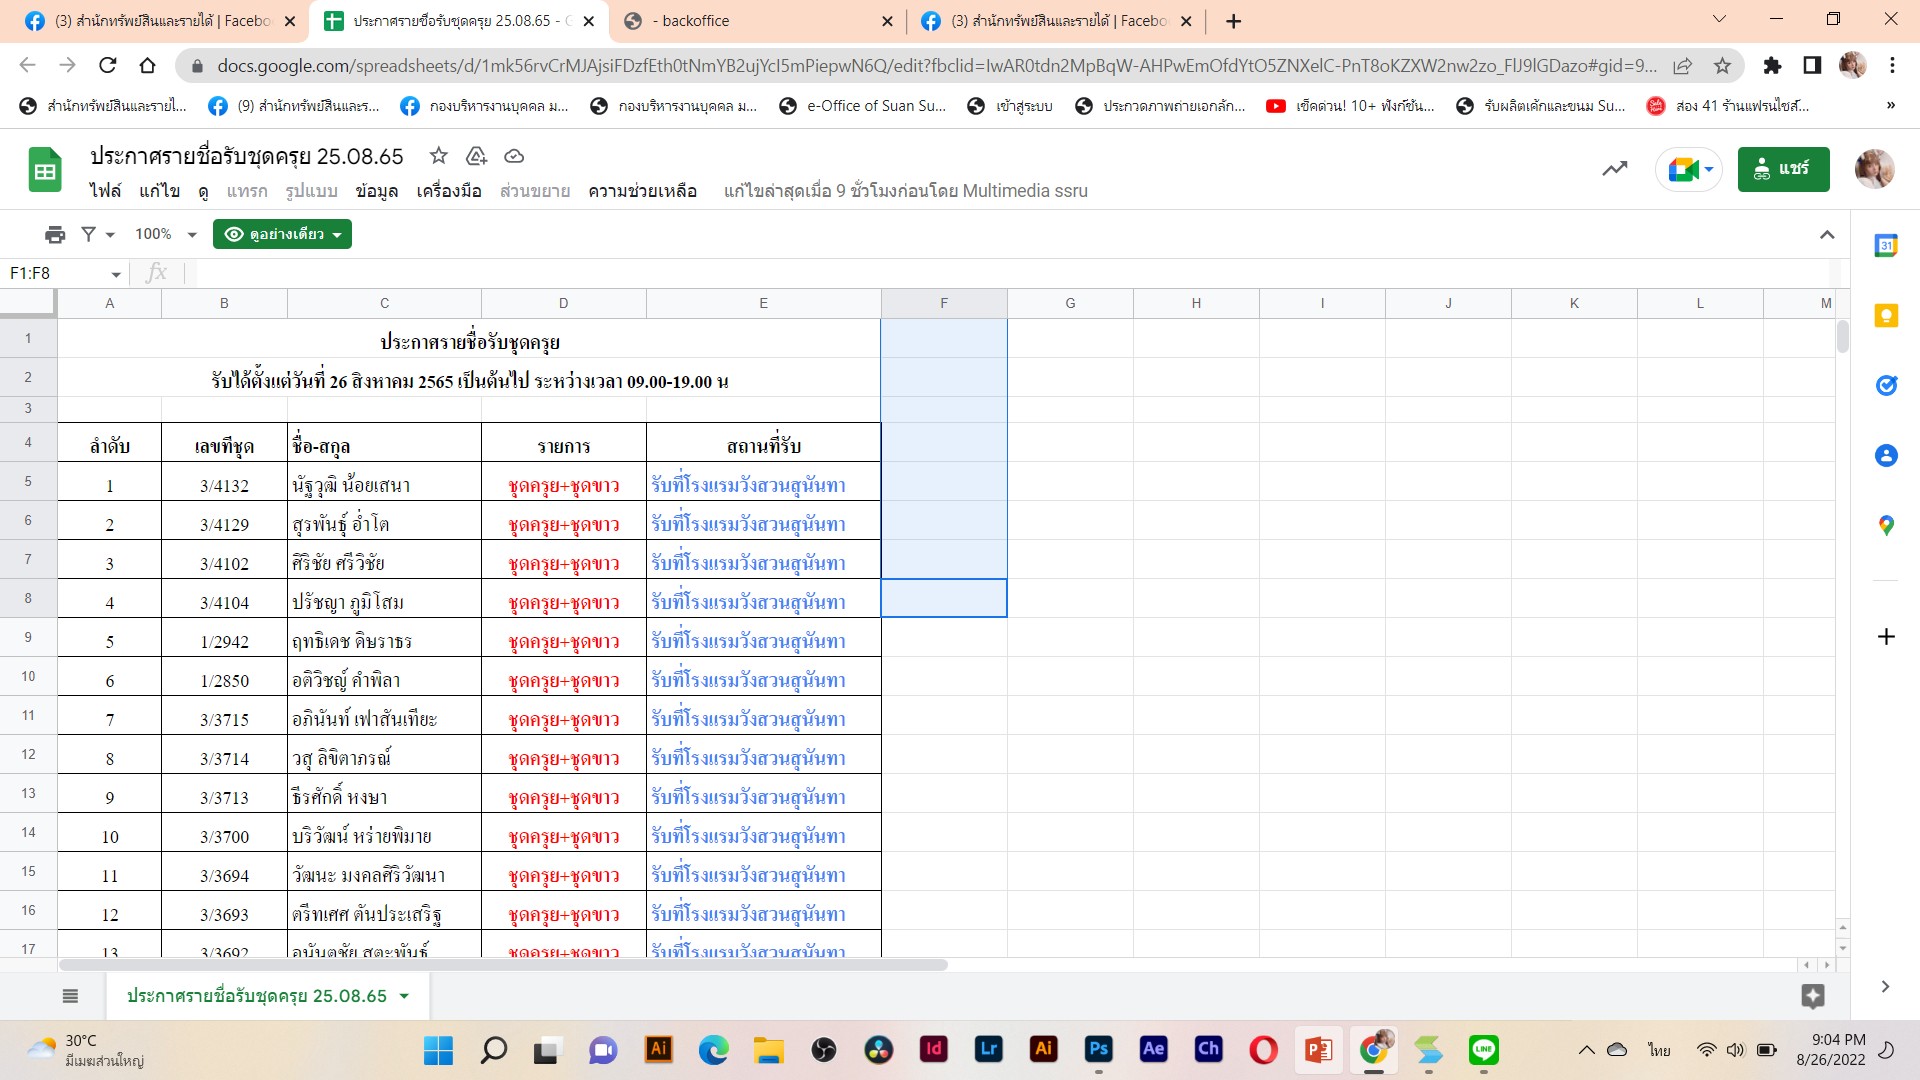1920x1080 pixels.
Task: Click the Name Box showing F1:F8
Action: pyautogui.click(x=58, y=273)
